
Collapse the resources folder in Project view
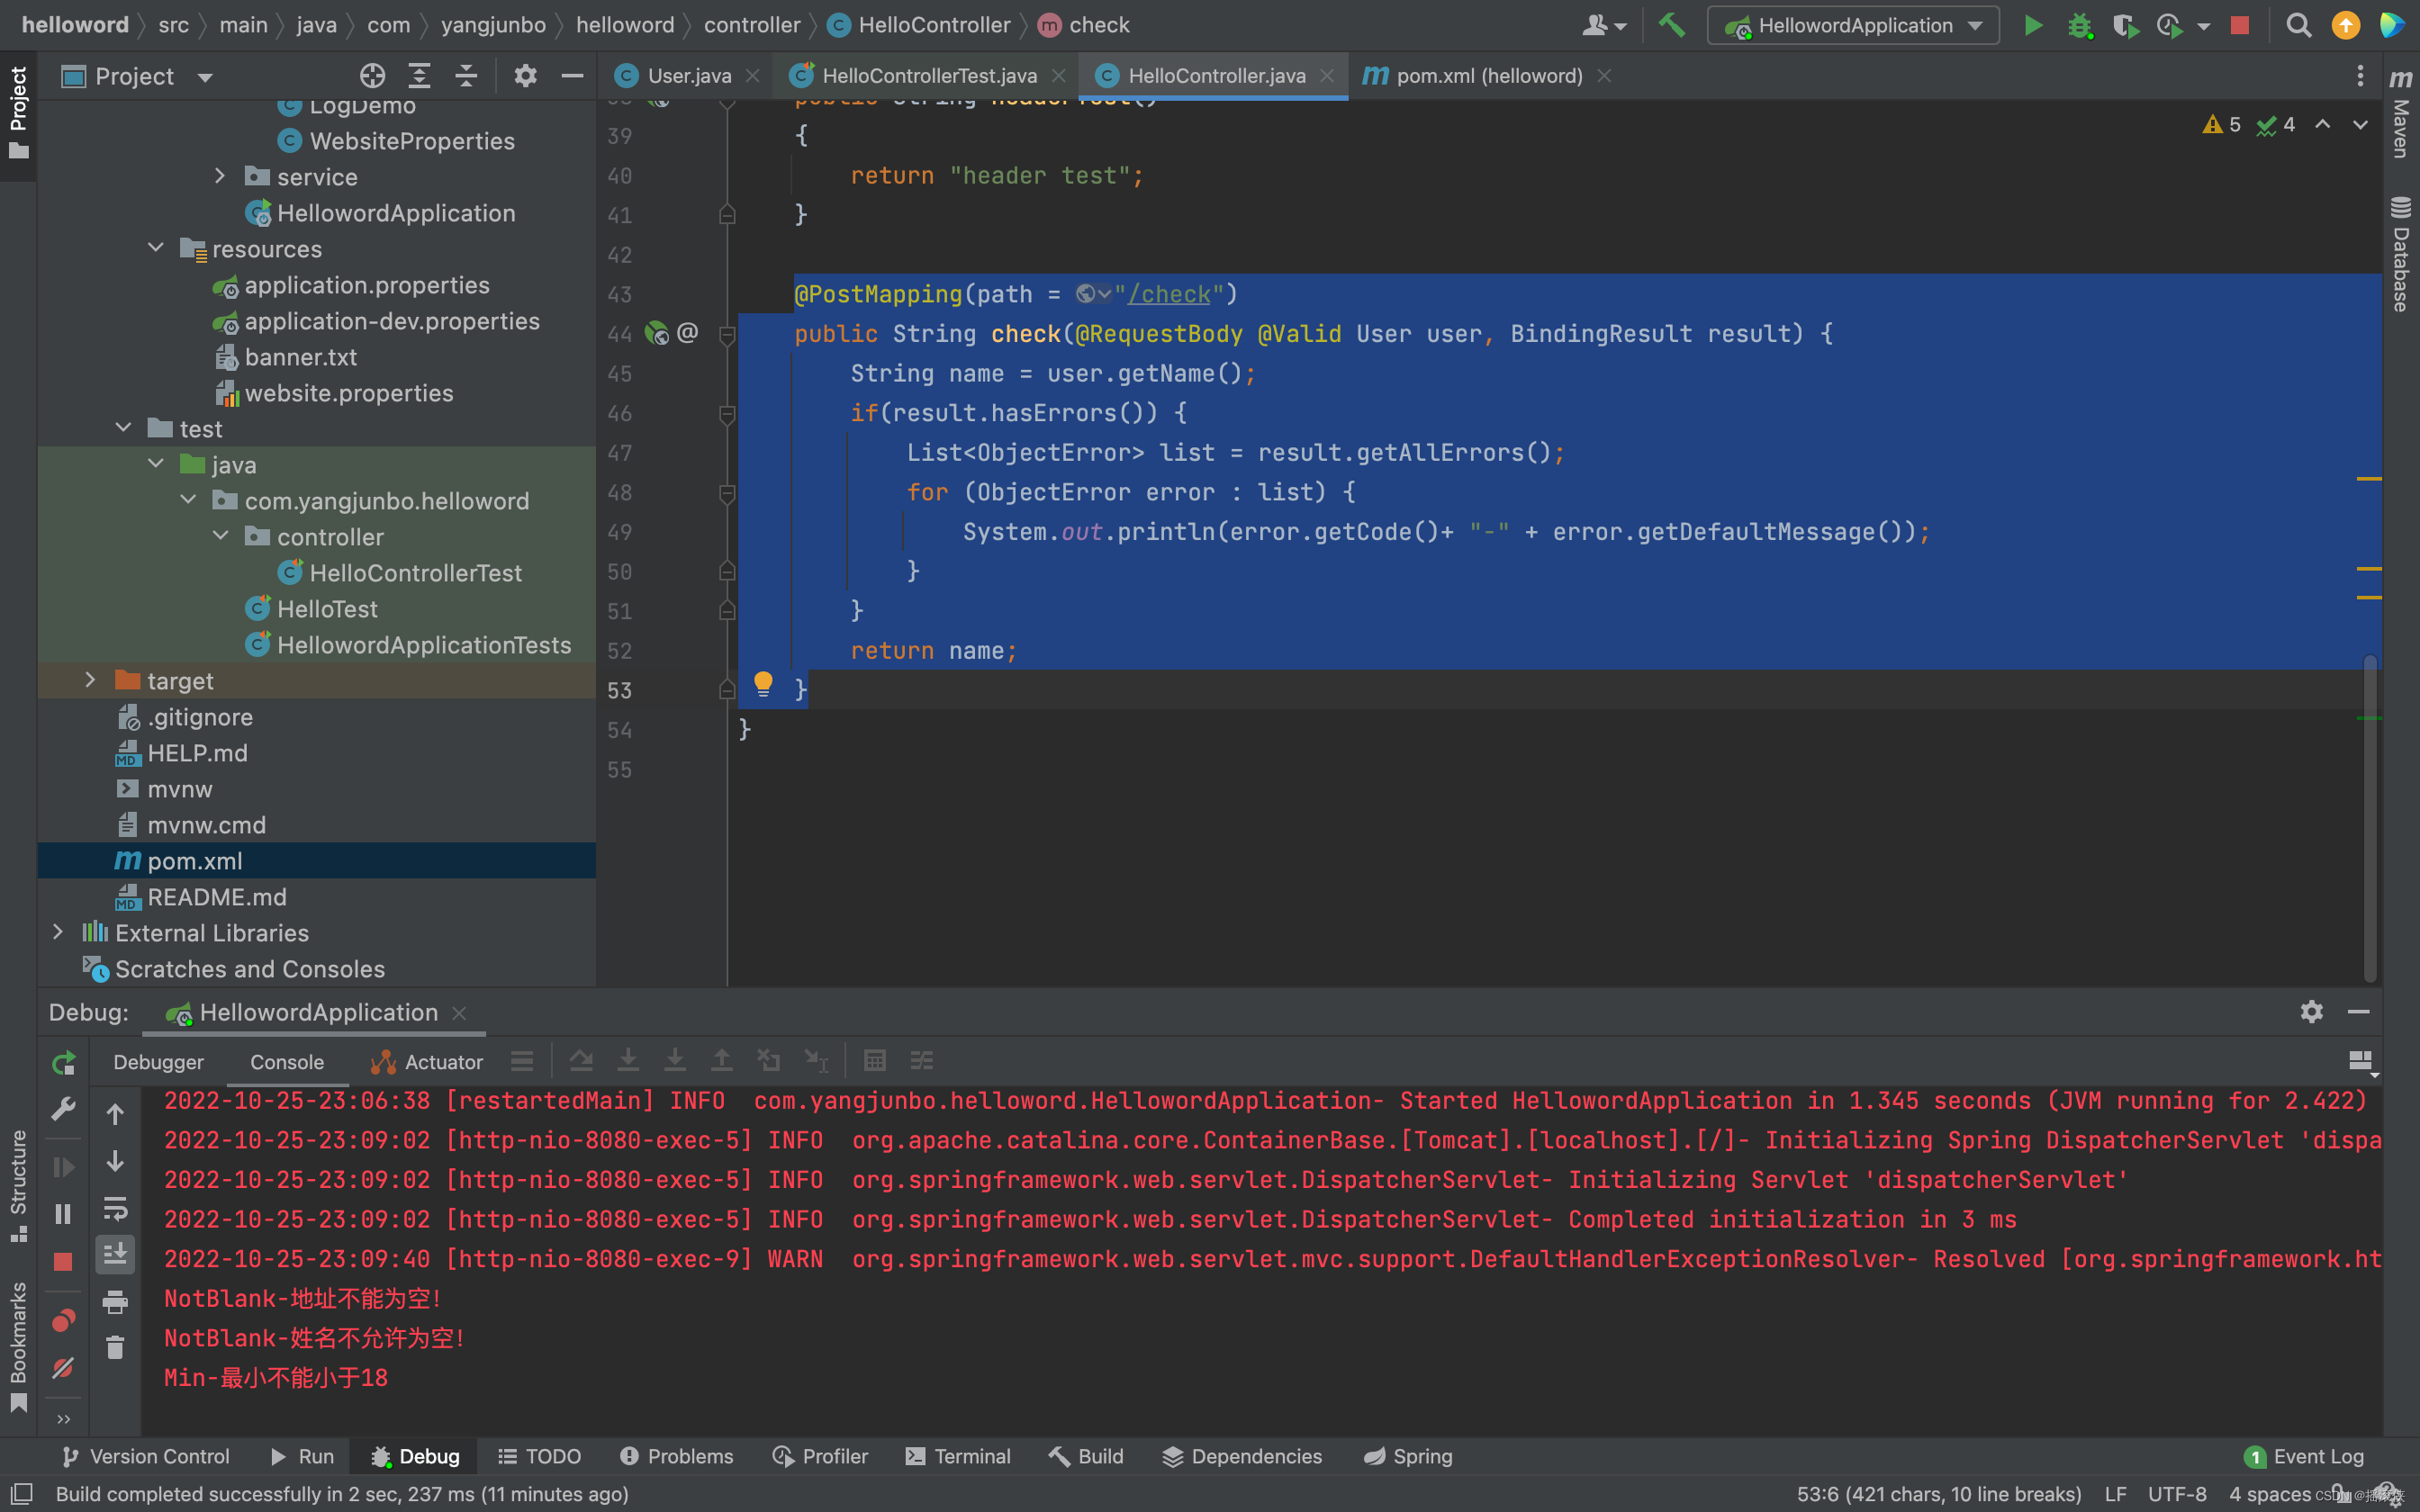pos(155,248)
